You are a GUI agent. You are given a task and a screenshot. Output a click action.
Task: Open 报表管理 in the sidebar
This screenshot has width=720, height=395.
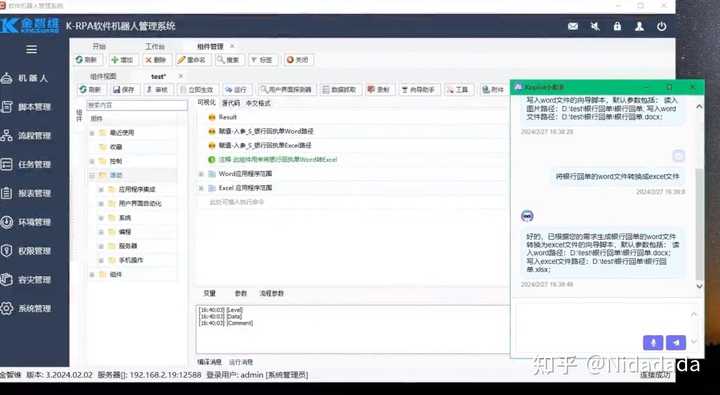[26, 193]
